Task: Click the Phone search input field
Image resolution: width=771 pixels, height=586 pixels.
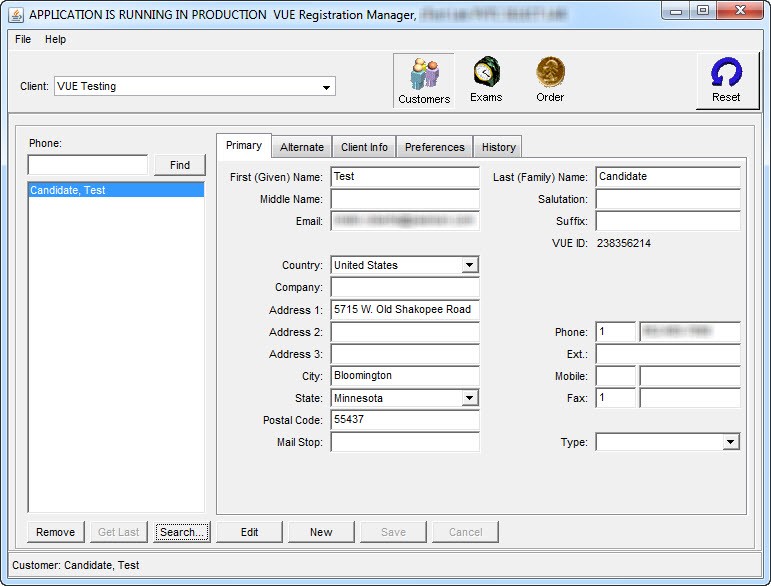Action: [x=88, y=165]
